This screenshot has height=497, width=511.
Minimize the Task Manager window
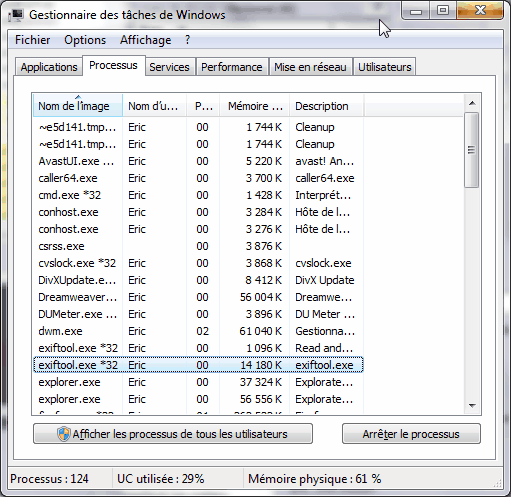point(416,11)
